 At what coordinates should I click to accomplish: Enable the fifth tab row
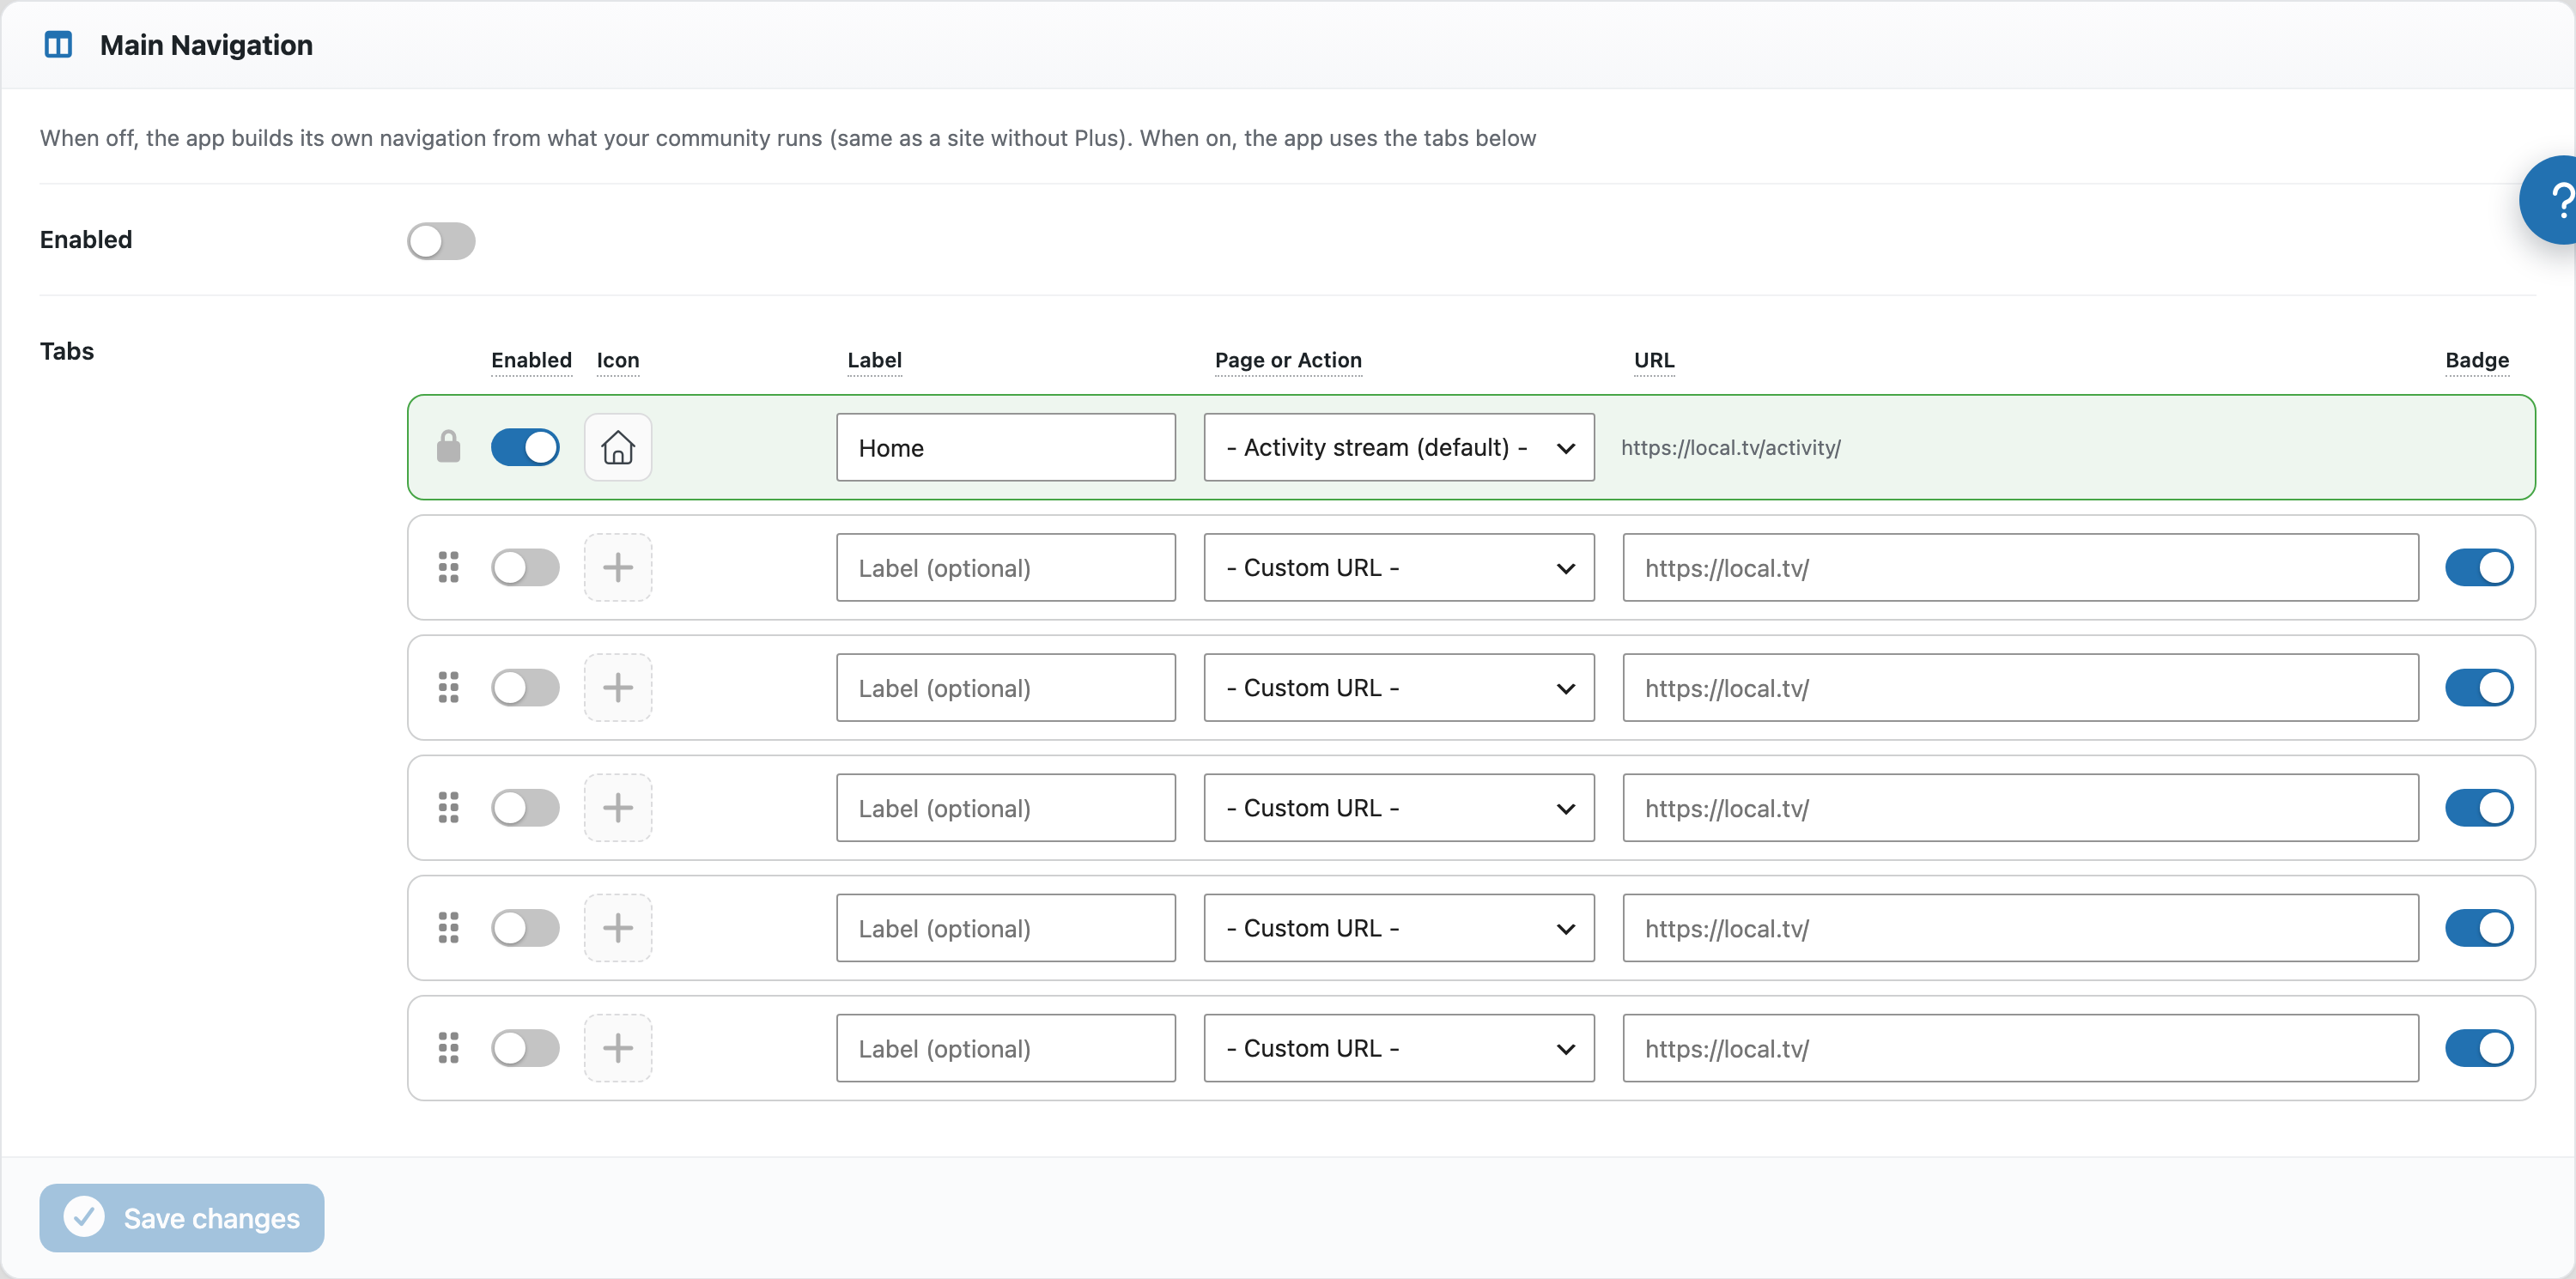[x=525, y=927]
